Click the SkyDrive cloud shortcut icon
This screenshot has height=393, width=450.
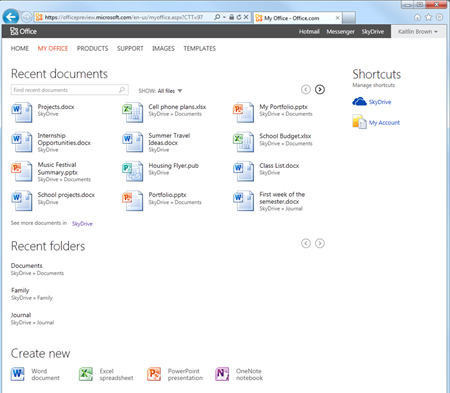pyautogui.click(x=359, y=101)
